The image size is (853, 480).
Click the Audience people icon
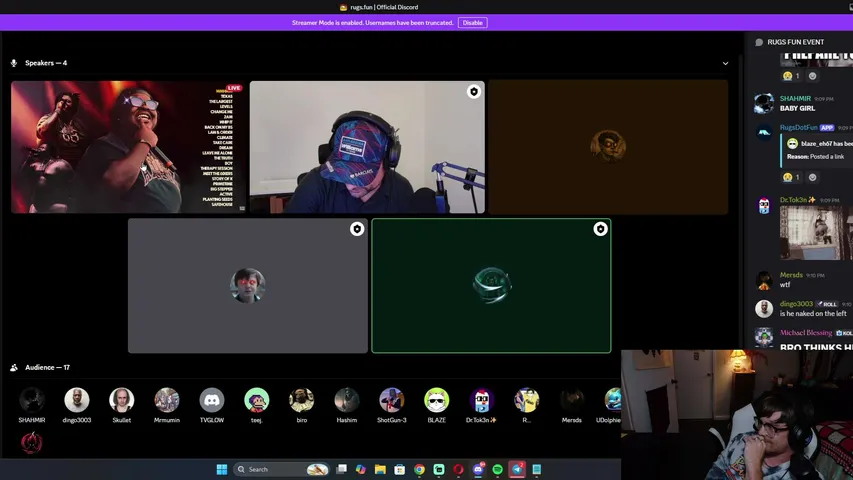[14, 367]
